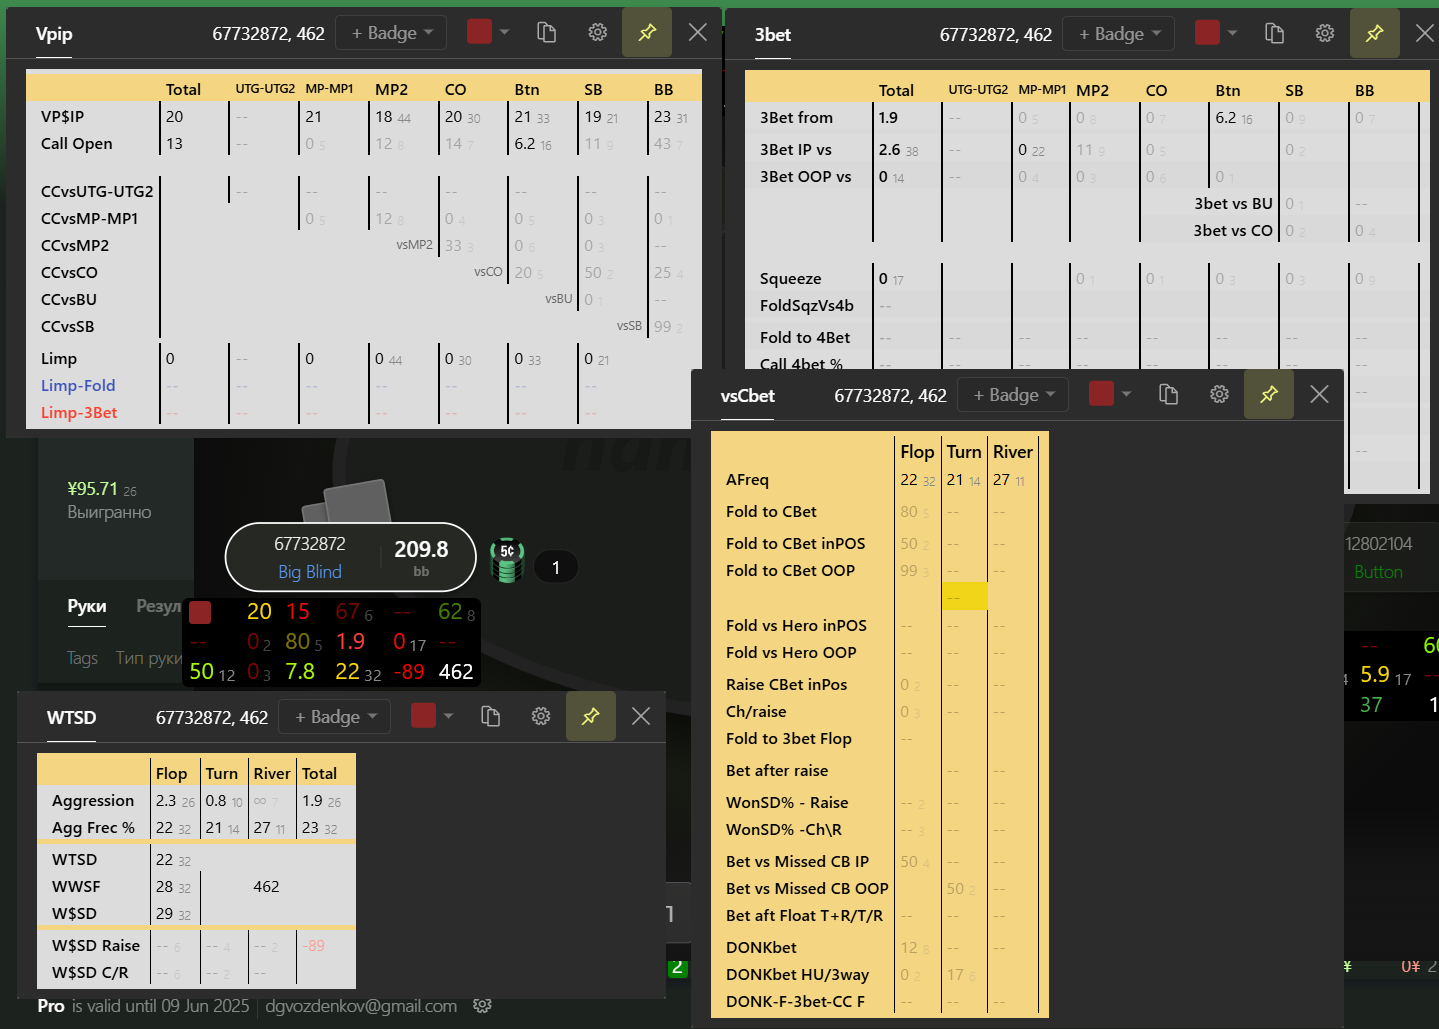The width and height of the screenshot is (1439, 1029).
Task: Expand color dropdown arrow in WTSD popup
Action: tap(449, 716)
